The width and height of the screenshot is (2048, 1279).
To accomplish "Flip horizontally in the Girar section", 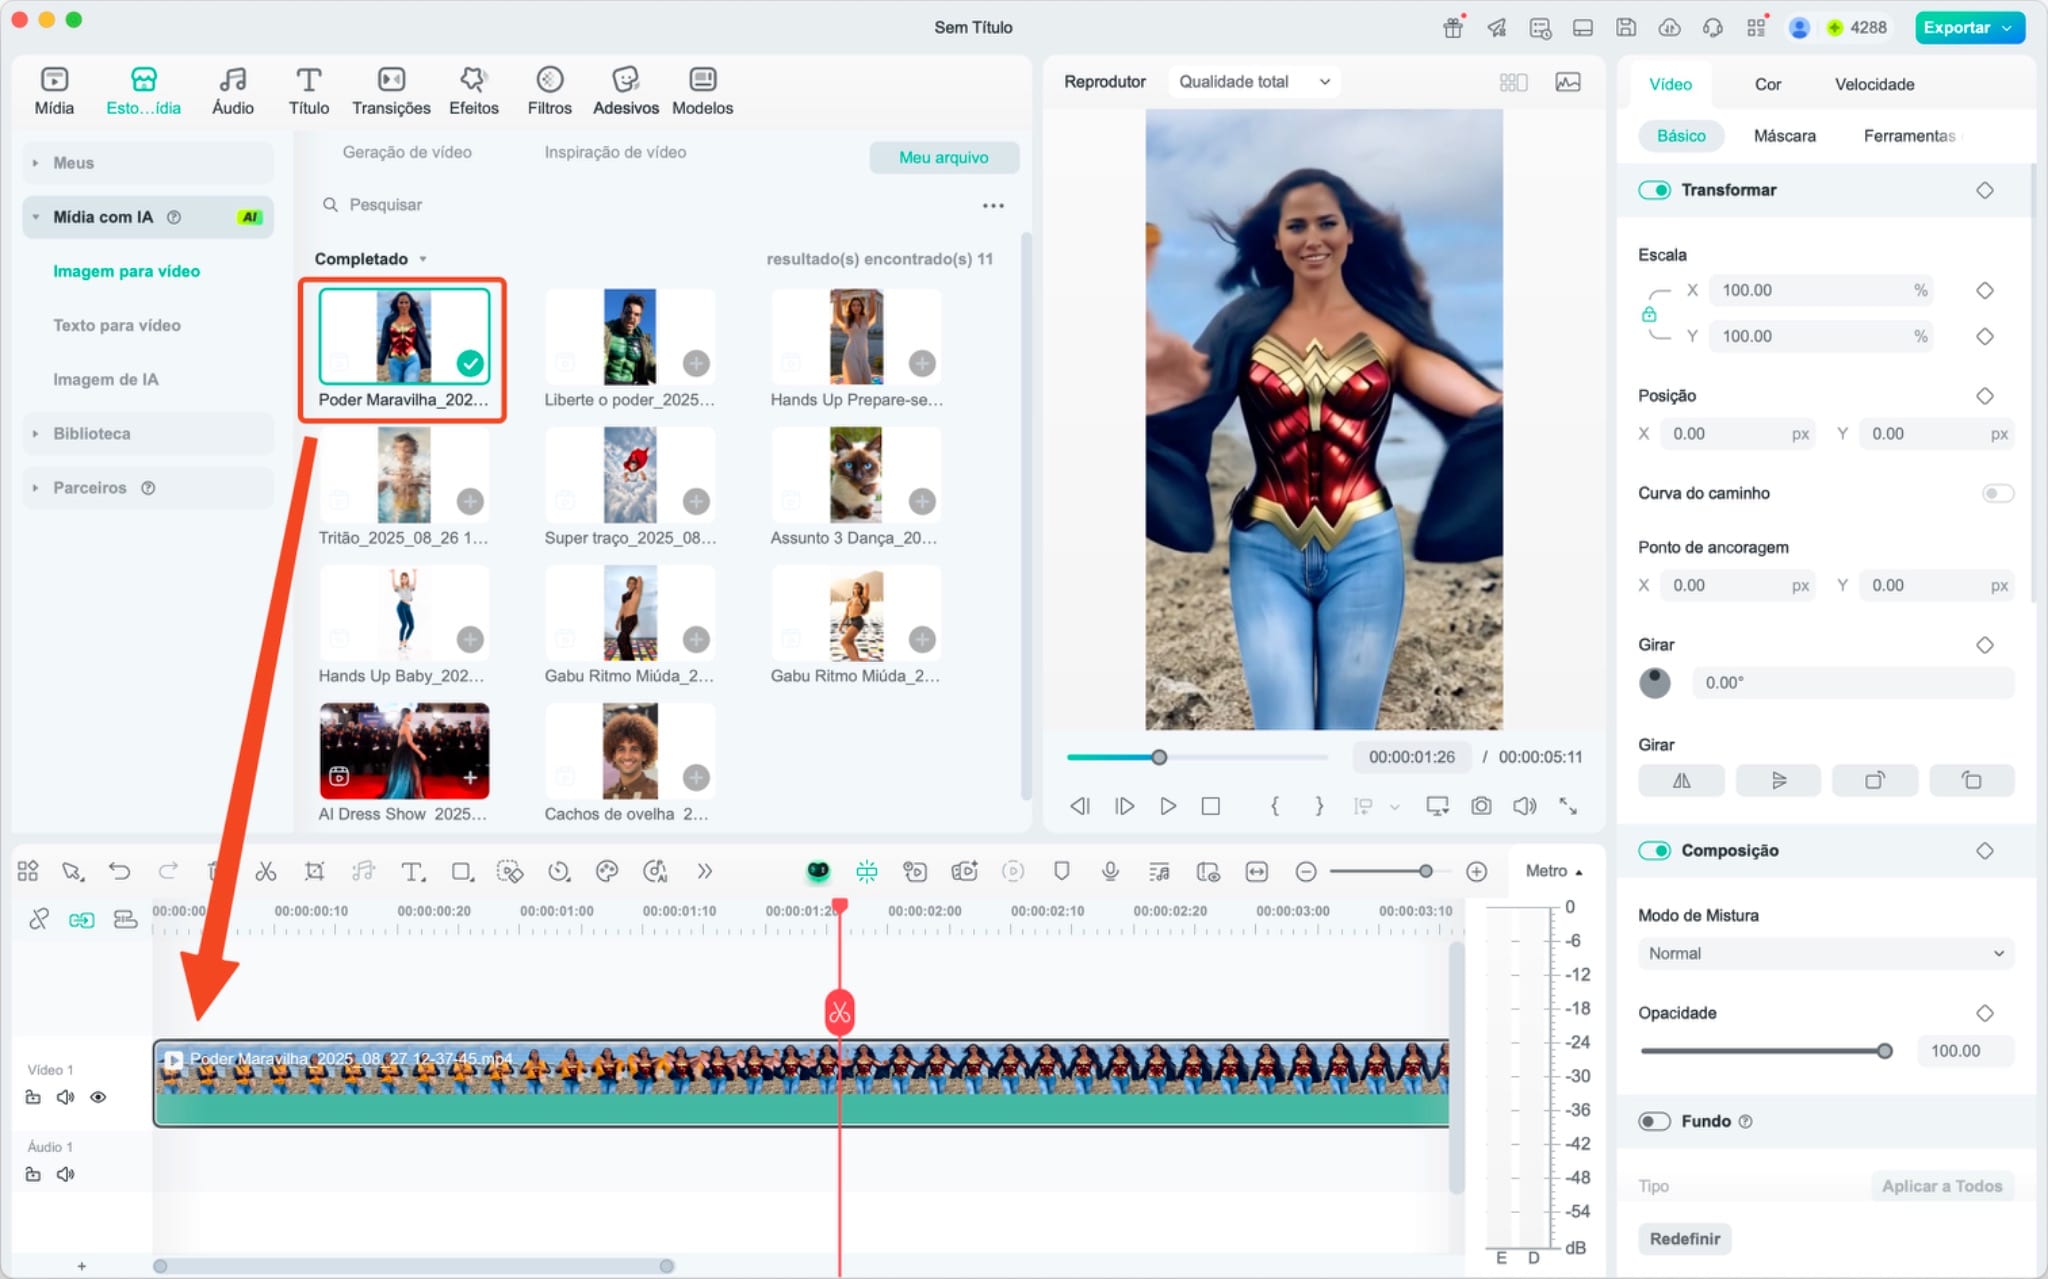I will (1681, 781).
